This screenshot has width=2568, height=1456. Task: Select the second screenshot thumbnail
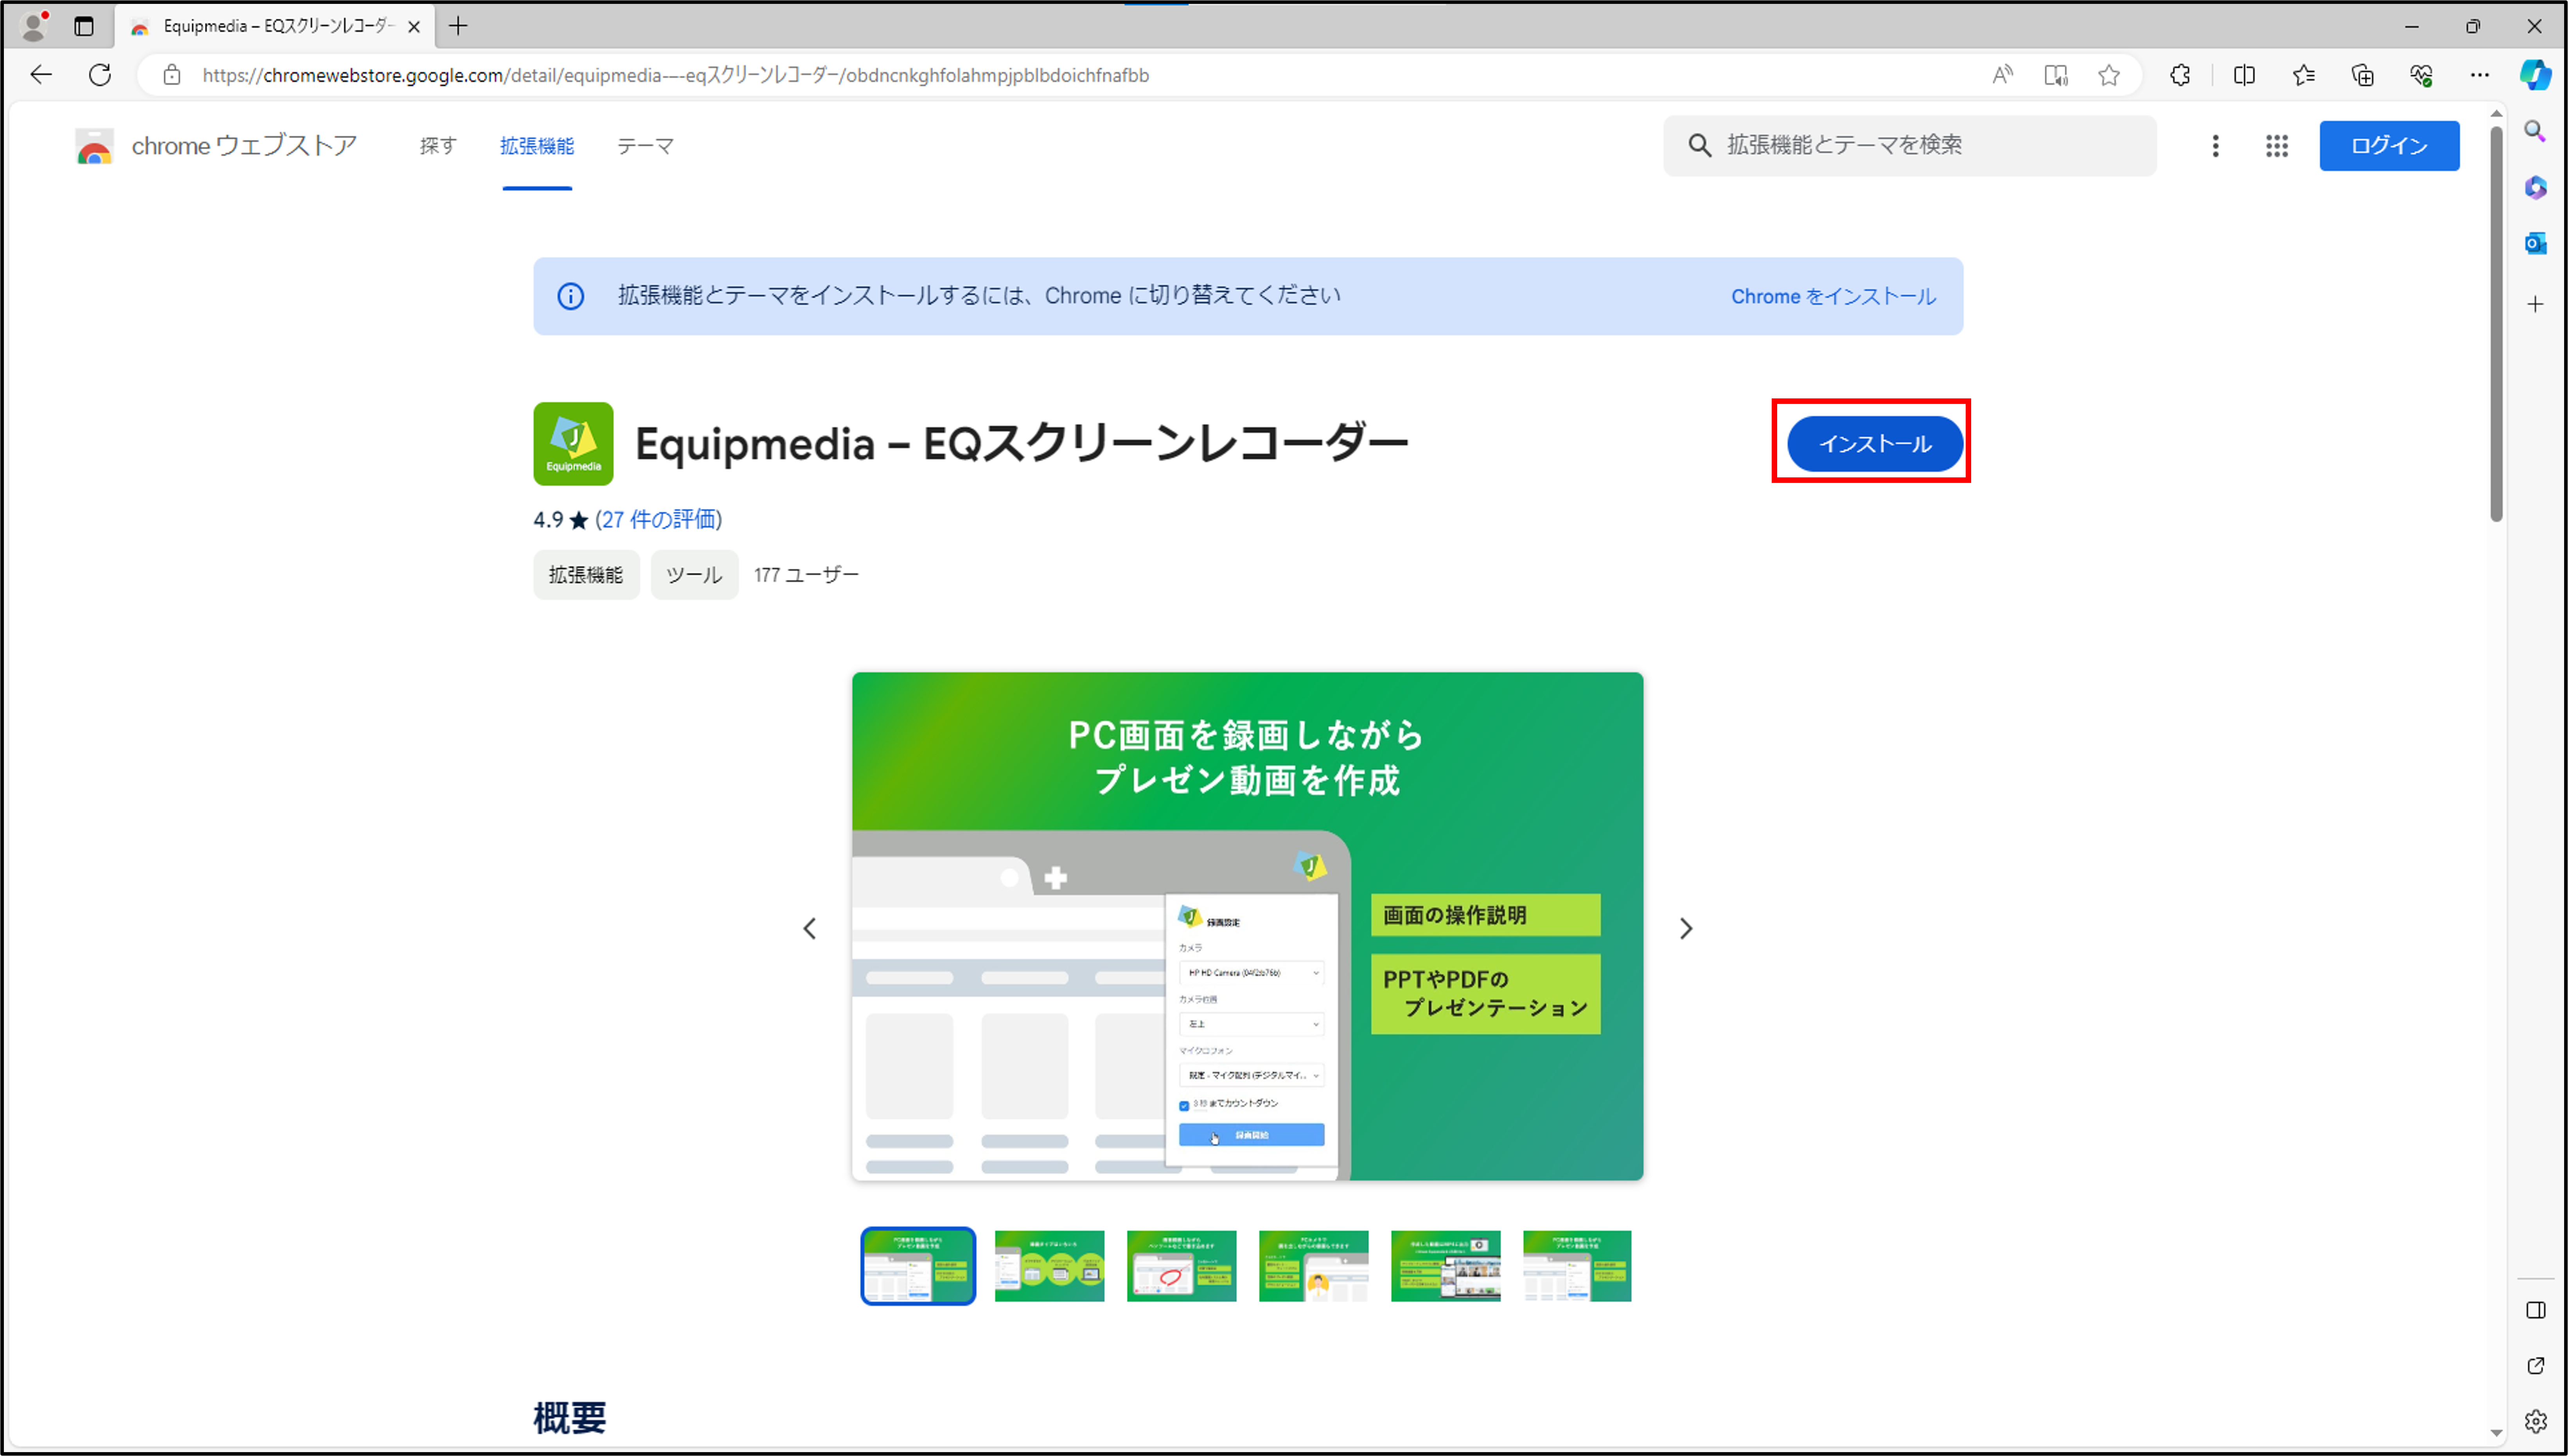pyautogui.click(x=1050, y=1266)
